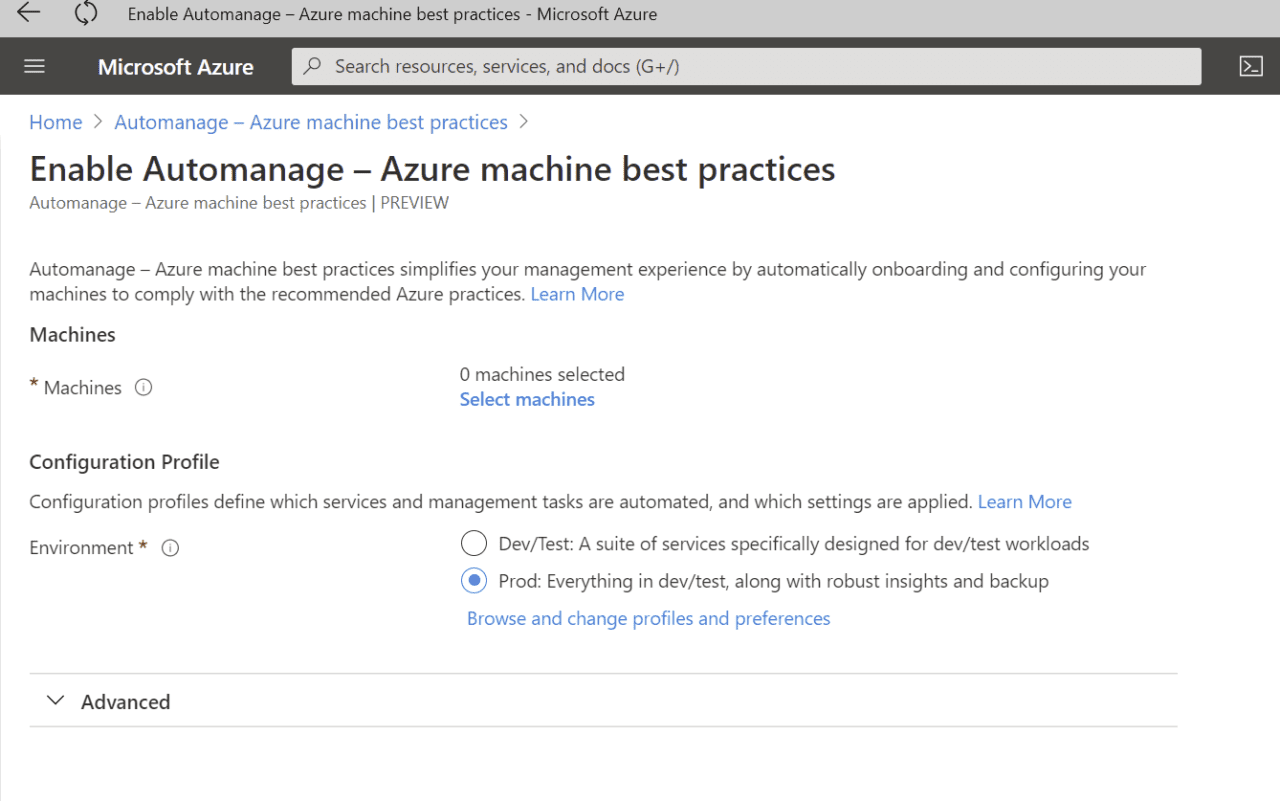Open the hamburger portal menu
Screen dimensions: 1280x801
point(34,66)
